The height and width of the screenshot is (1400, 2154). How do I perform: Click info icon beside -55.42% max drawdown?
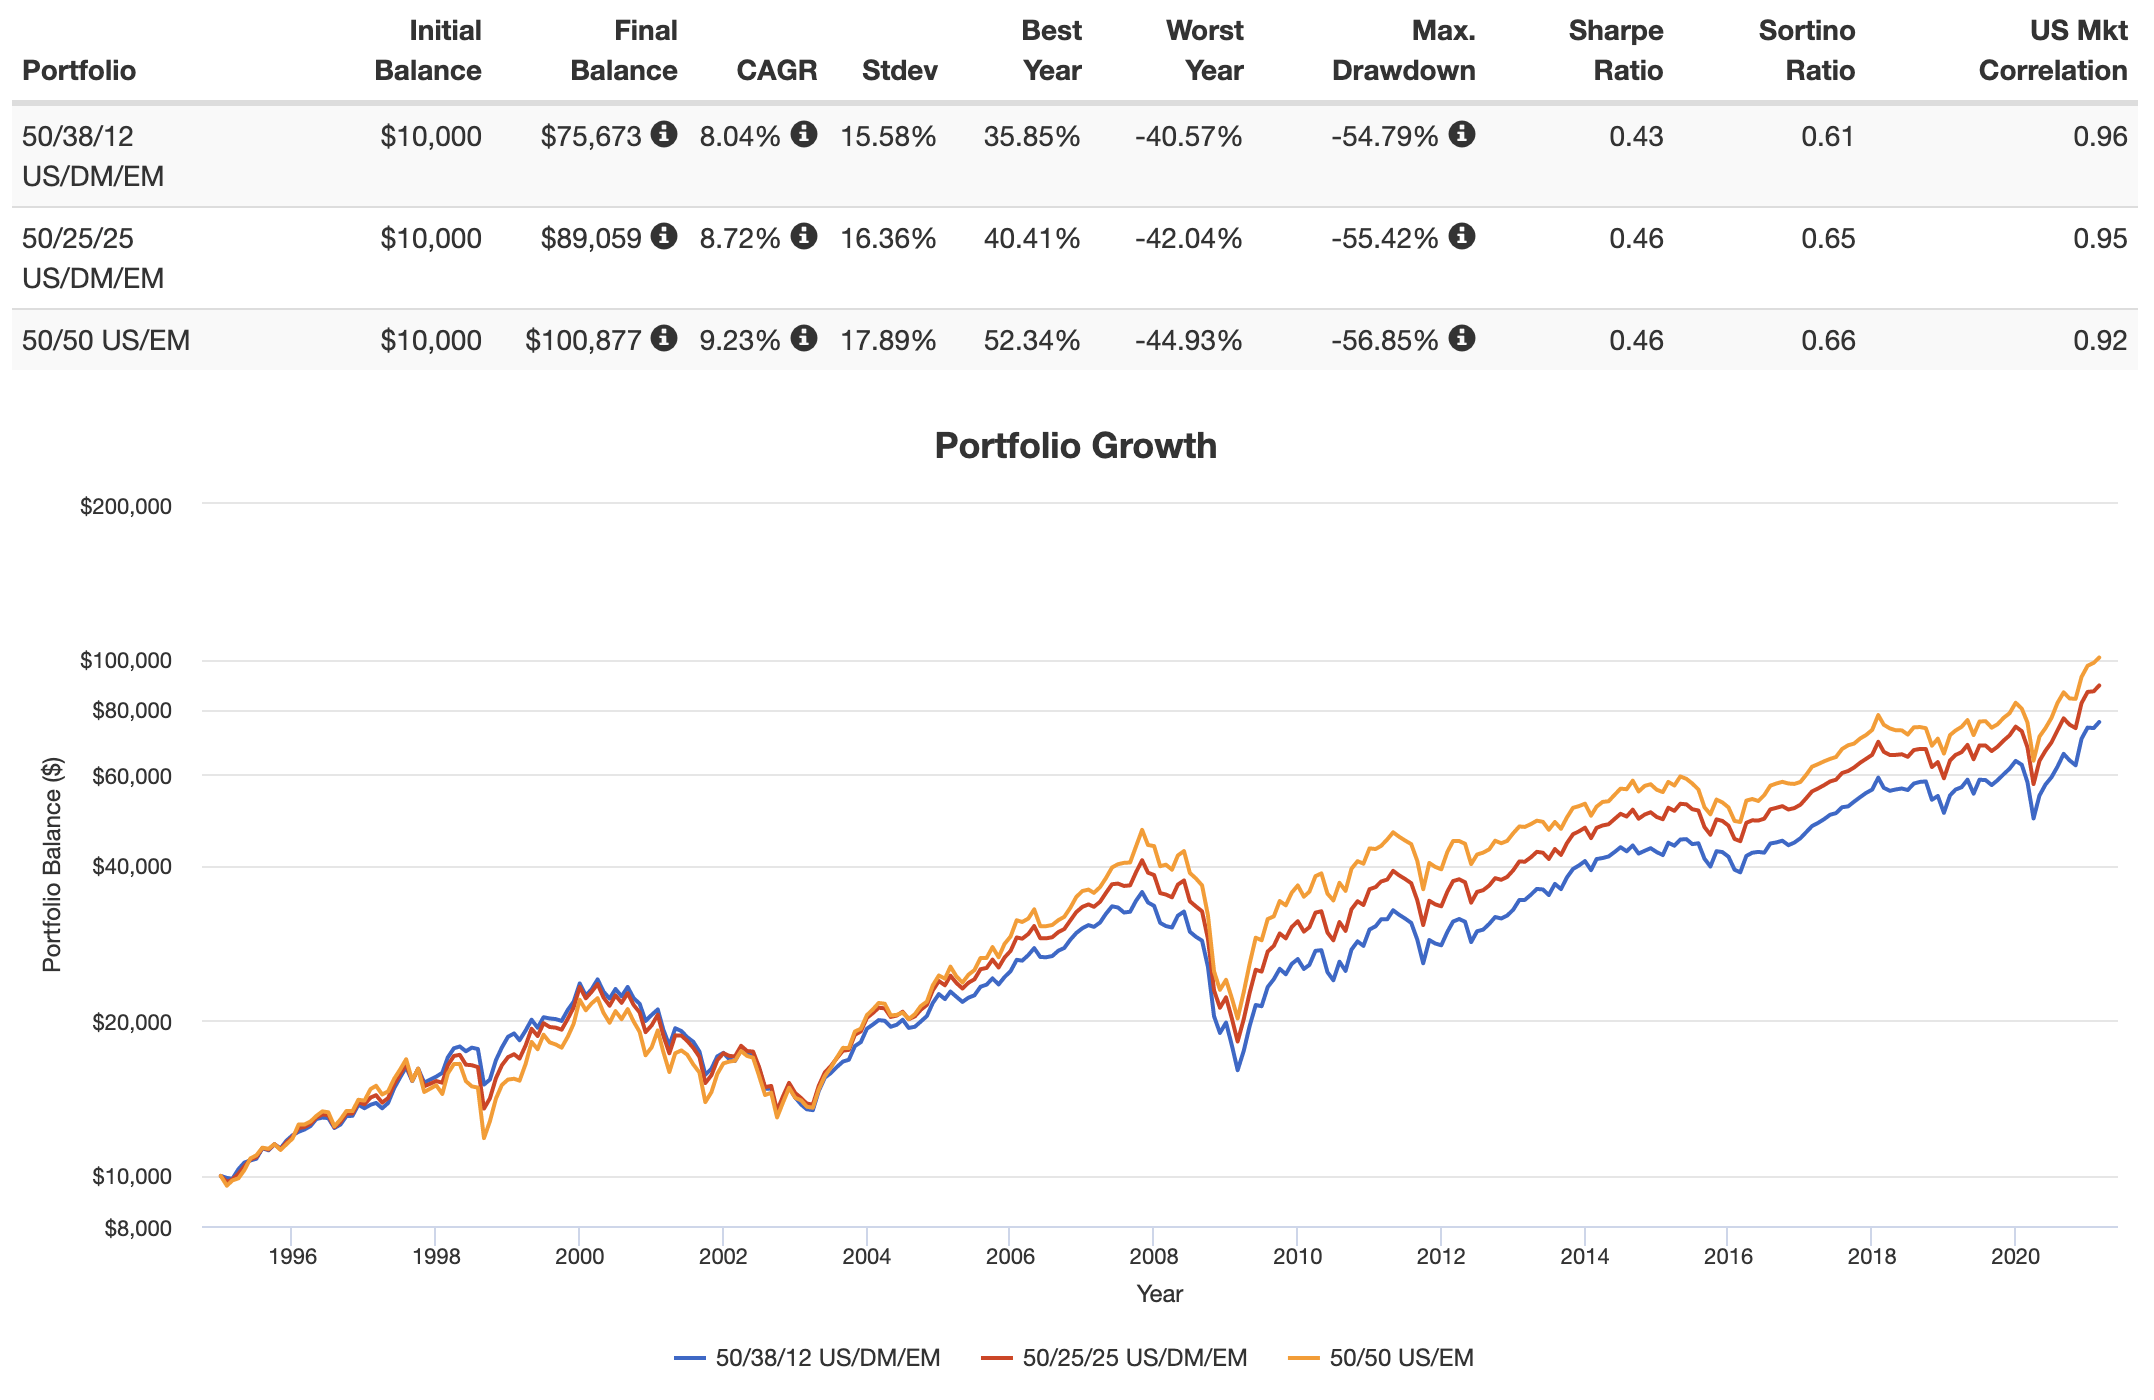coord(1462,236)
